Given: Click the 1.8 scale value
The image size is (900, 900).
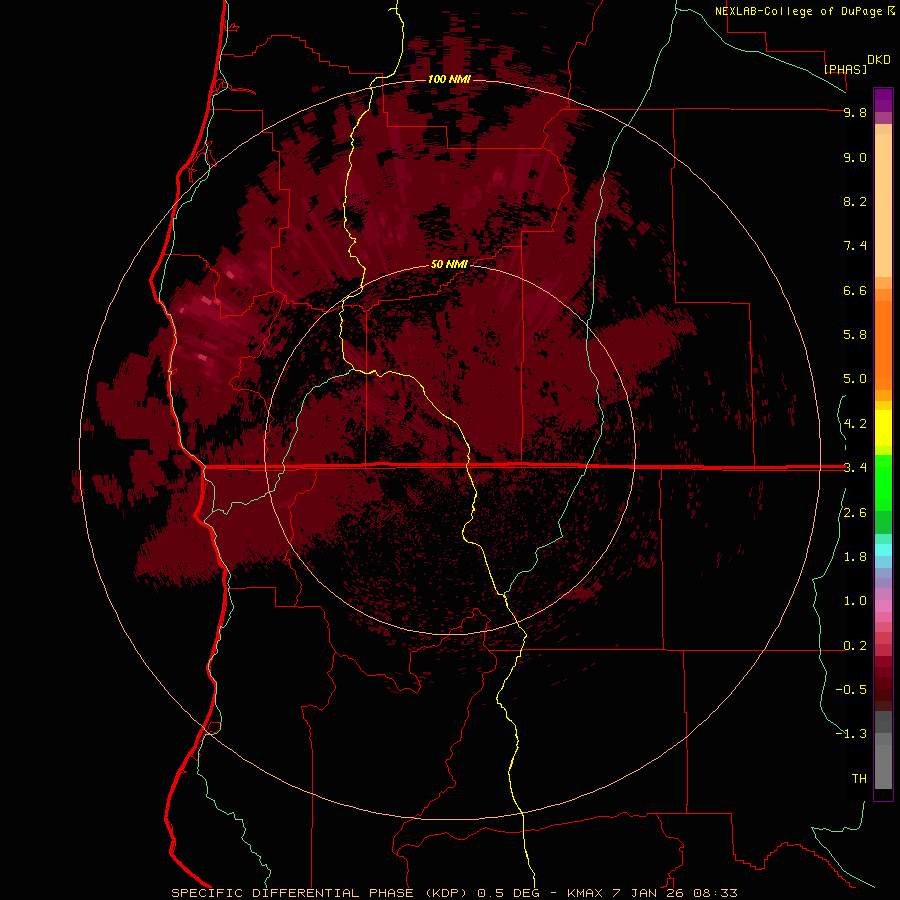Looking at the screenshot, I should [855, 557].
